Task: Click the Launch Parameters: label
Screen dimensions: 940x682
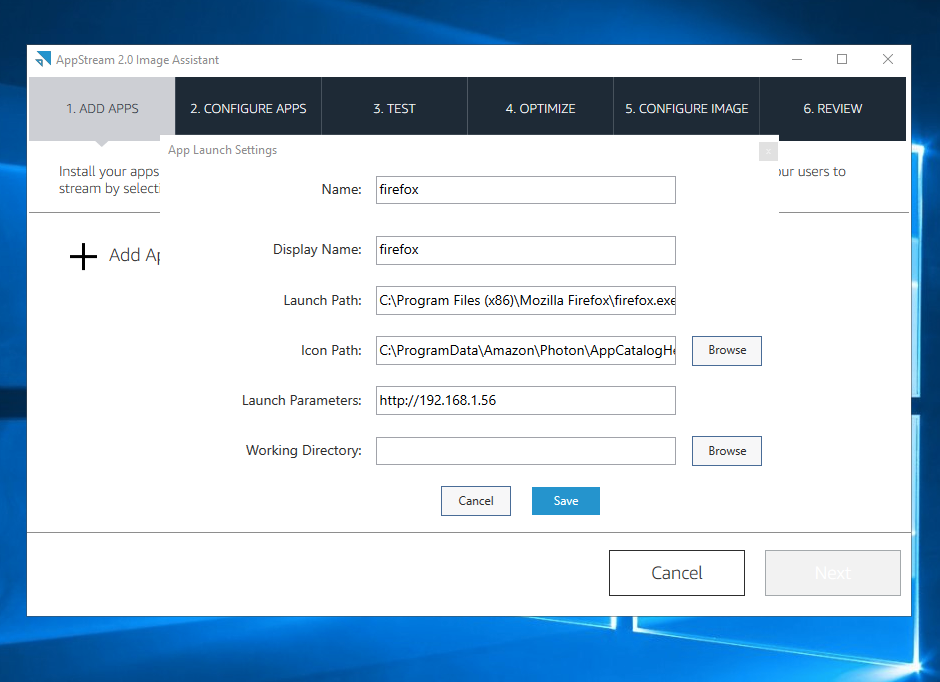Action: pyautogui.click(x=302, y=400)
